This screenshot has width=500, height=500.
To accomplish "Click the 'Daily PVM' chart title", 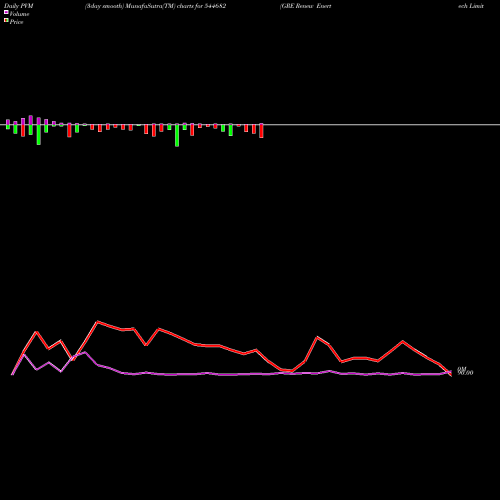I will [x=19, y=6].
